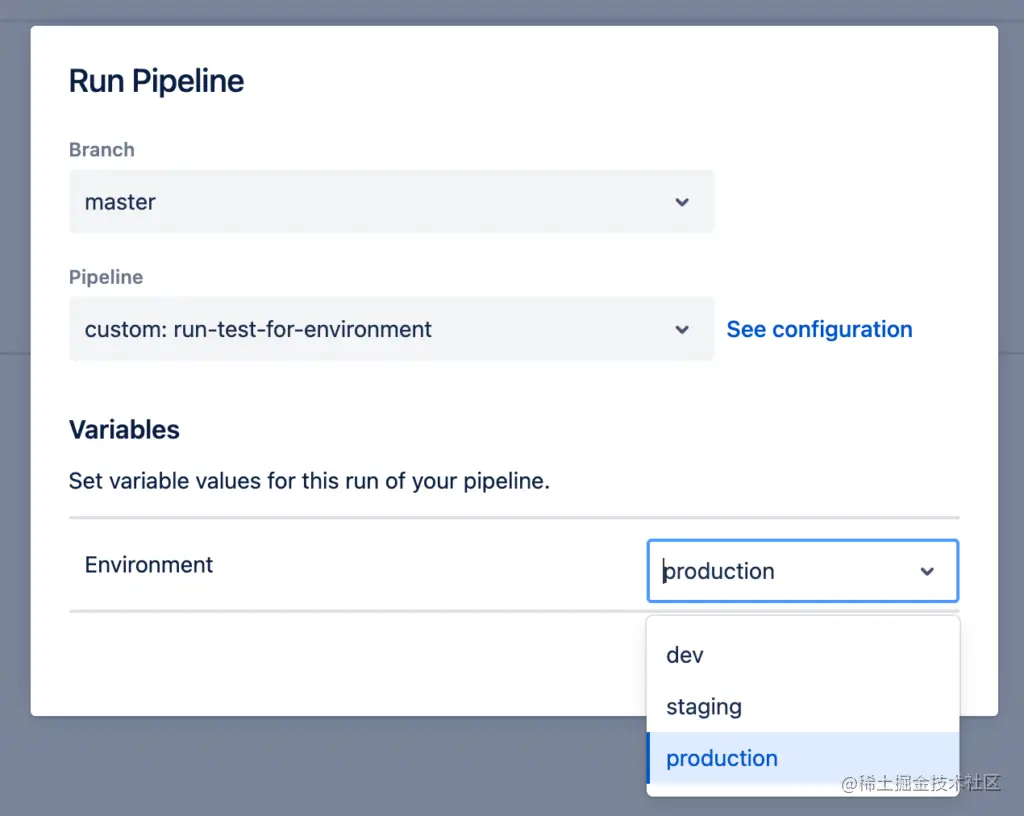Choose the dev environment option

(x=685, y=655)
